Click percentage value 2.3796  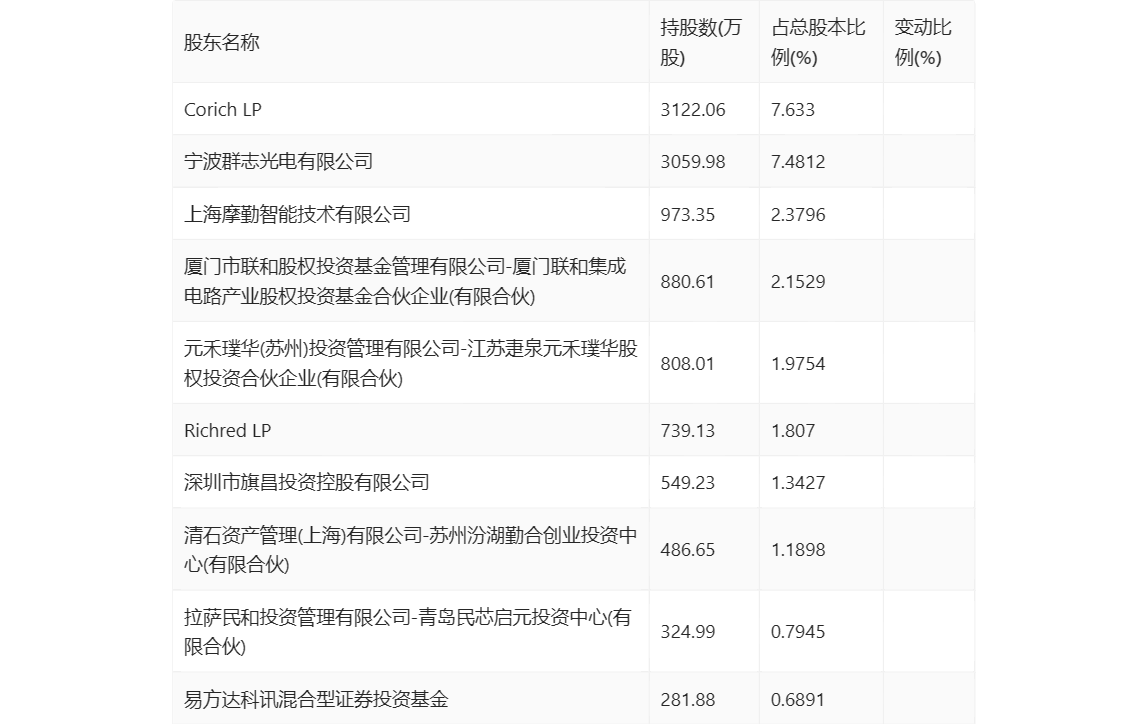tap(798, 215)
